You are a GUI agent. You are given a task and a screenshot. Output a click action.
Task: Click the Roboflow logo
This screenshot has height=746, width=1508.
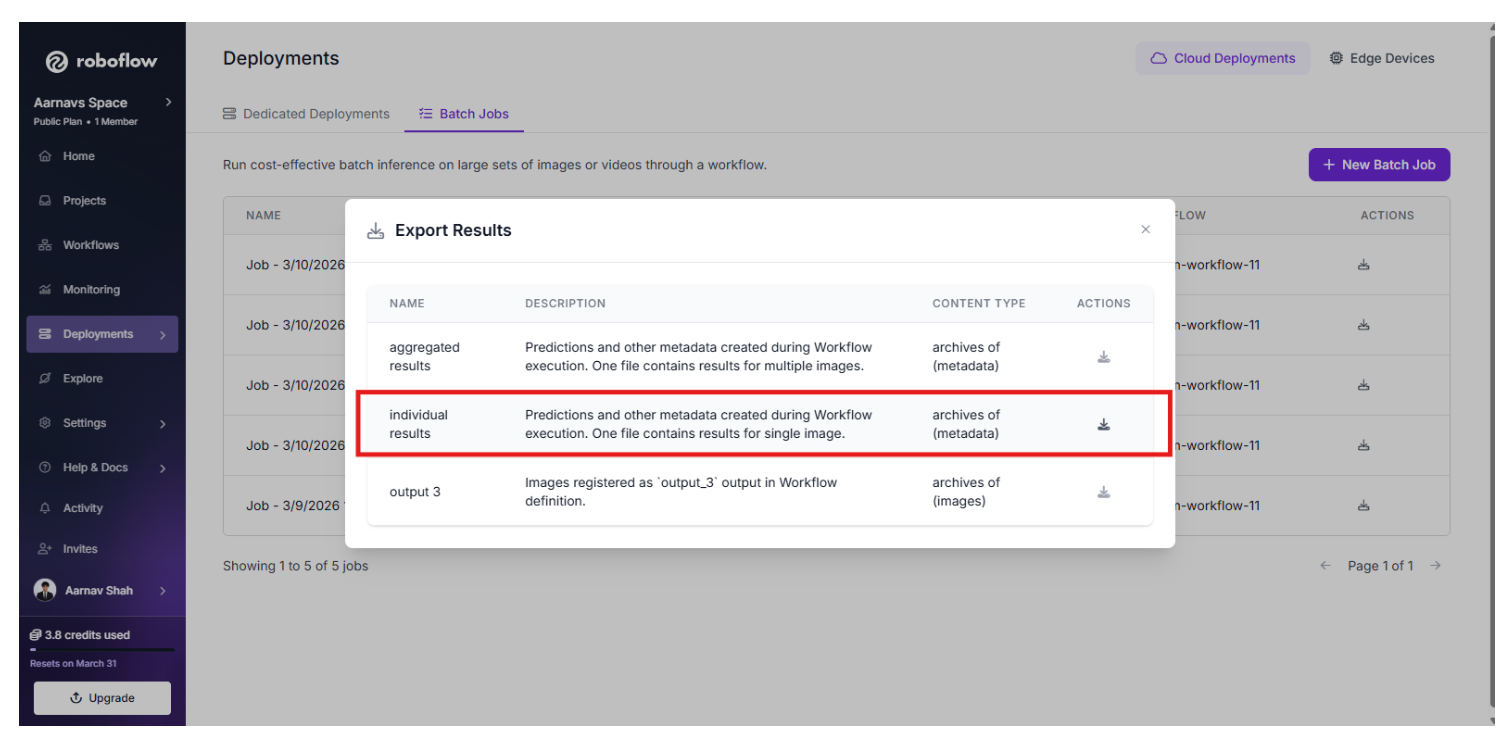click(102, 61)
